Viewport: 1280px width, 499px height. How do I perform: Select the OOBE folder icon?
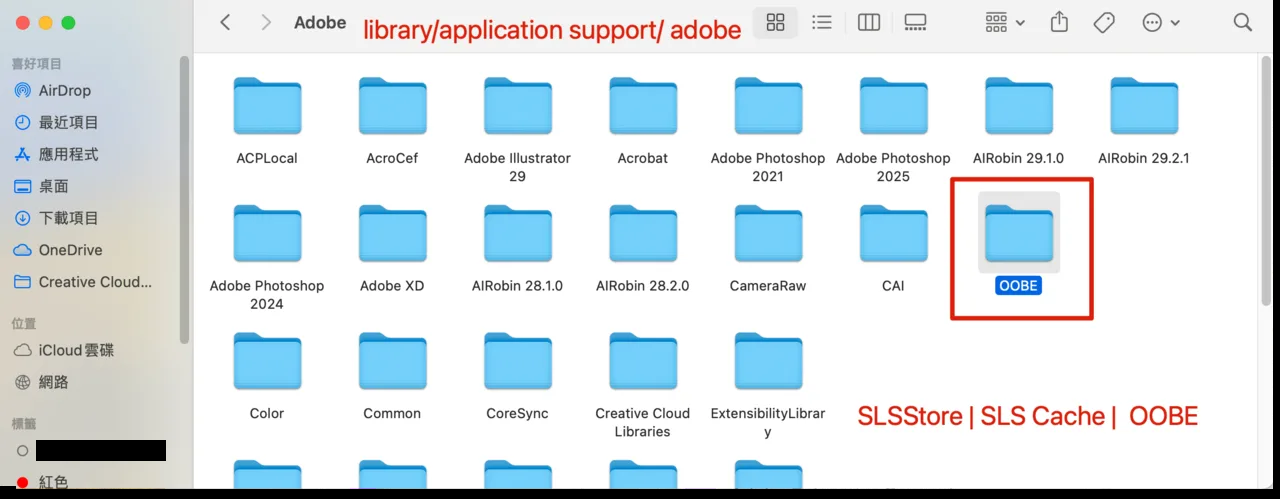coord(1019,234)
